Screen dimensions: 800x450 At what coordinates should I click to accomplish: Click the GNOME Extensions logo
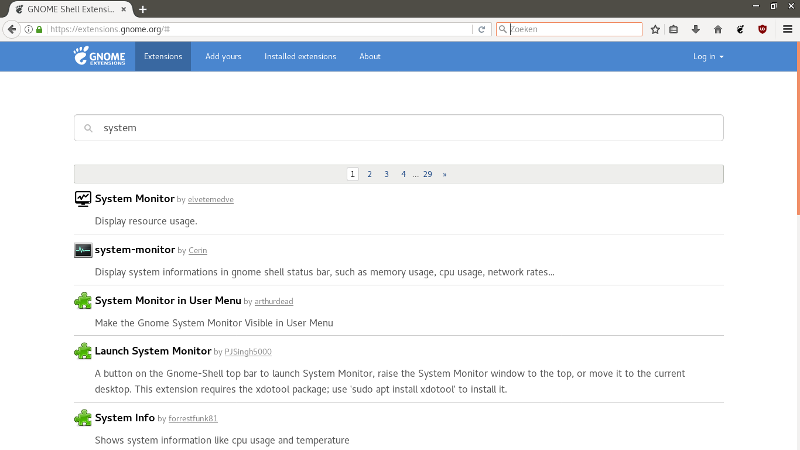[99, 56]
